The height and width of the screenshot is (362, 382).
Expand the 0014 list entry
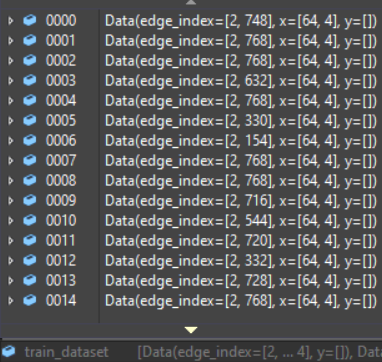tap(11, 301)
